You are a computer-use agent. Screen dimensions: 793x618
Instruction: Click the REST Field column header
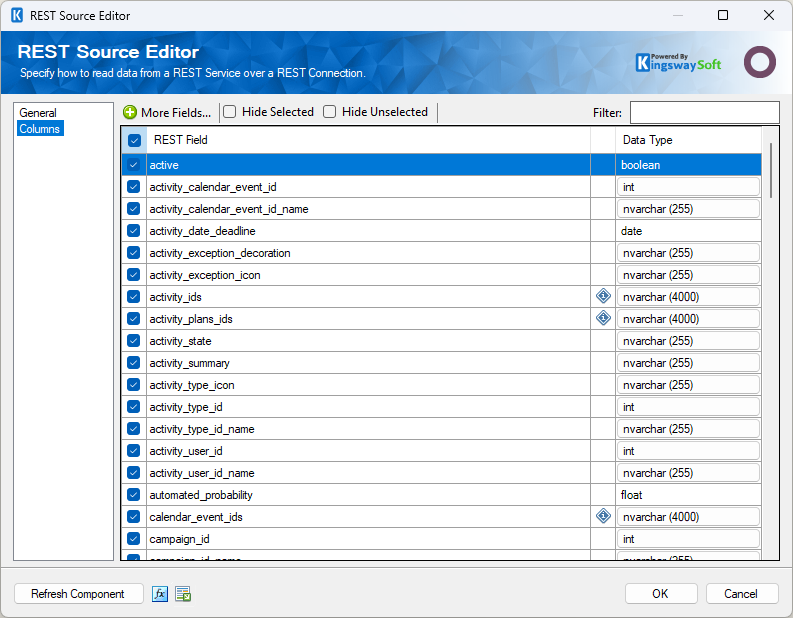[x=368, y=140]
